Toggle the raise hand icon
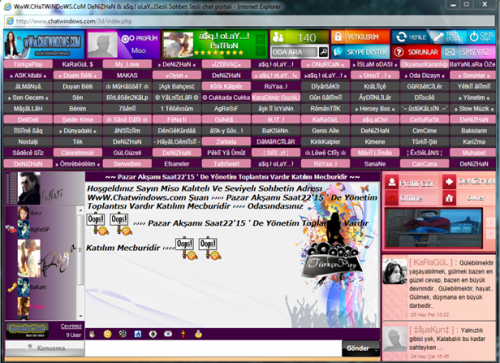This screenshot has width=500, height=363. click(x=92, y=334)
